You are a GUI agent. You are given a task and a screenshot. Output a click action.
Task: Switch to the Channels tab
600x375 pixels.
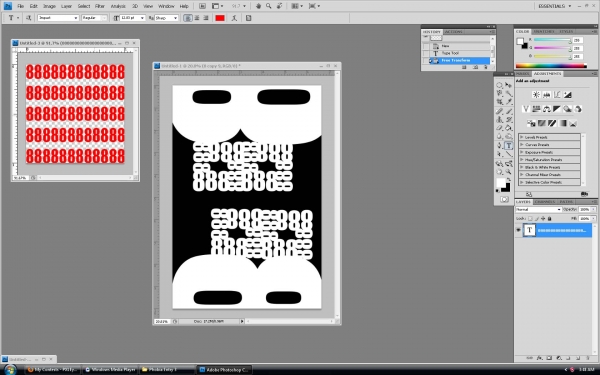(x=545, y=202)
